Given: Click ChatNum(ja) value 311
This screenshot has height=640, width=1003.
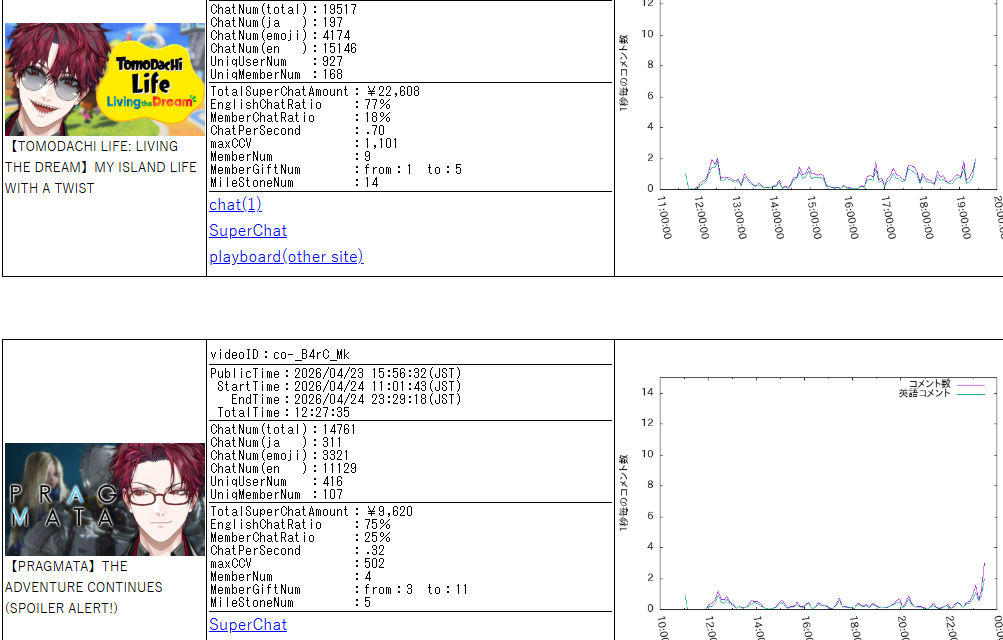Looking at the screenshot, I should click(x=332, y=442).
